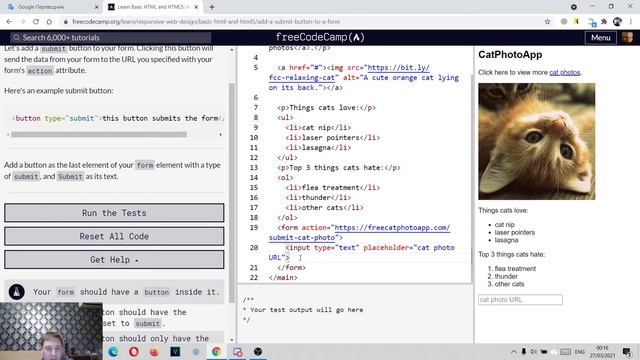Screen dimensions: 640x360
Task: Click the freecatphotoapp.com URL on line 19
Action: (x=392, y=227)
